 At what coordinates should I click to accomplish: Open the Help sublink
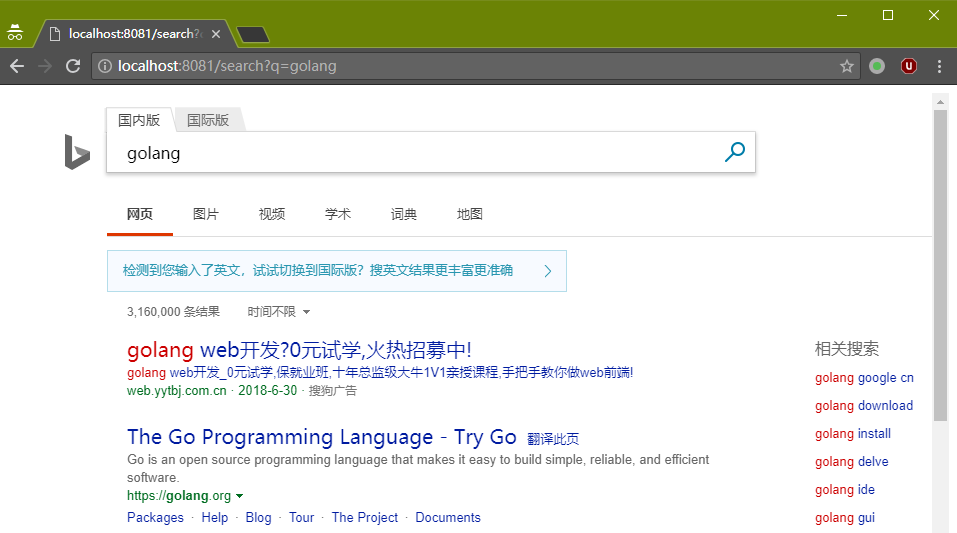[x=215, y=517]
